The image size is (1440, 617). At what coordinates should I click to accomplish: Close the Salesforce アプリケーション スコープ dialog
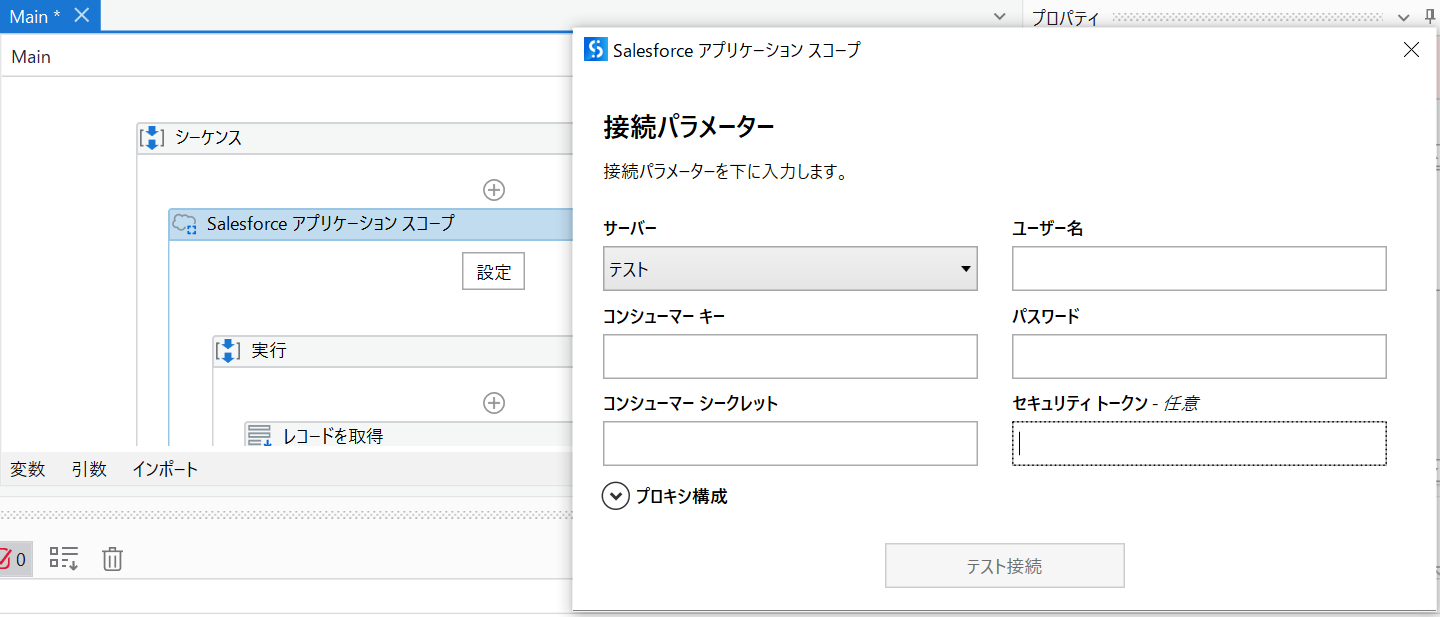point(1411,50)
